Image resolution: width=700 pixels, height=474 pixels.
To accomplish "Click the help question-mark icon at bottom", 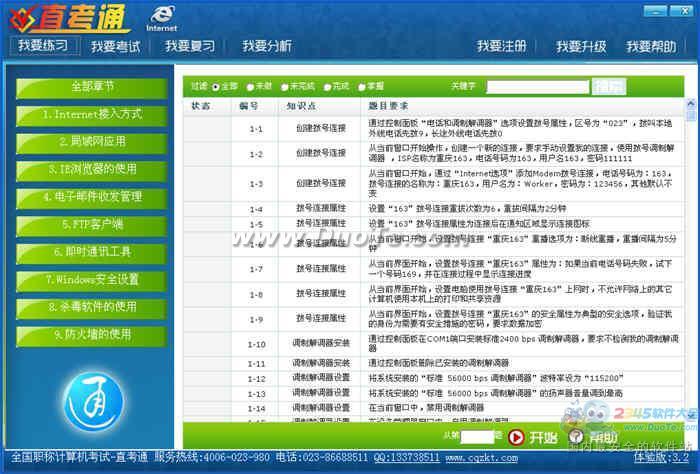I will (x=576, y=437).
